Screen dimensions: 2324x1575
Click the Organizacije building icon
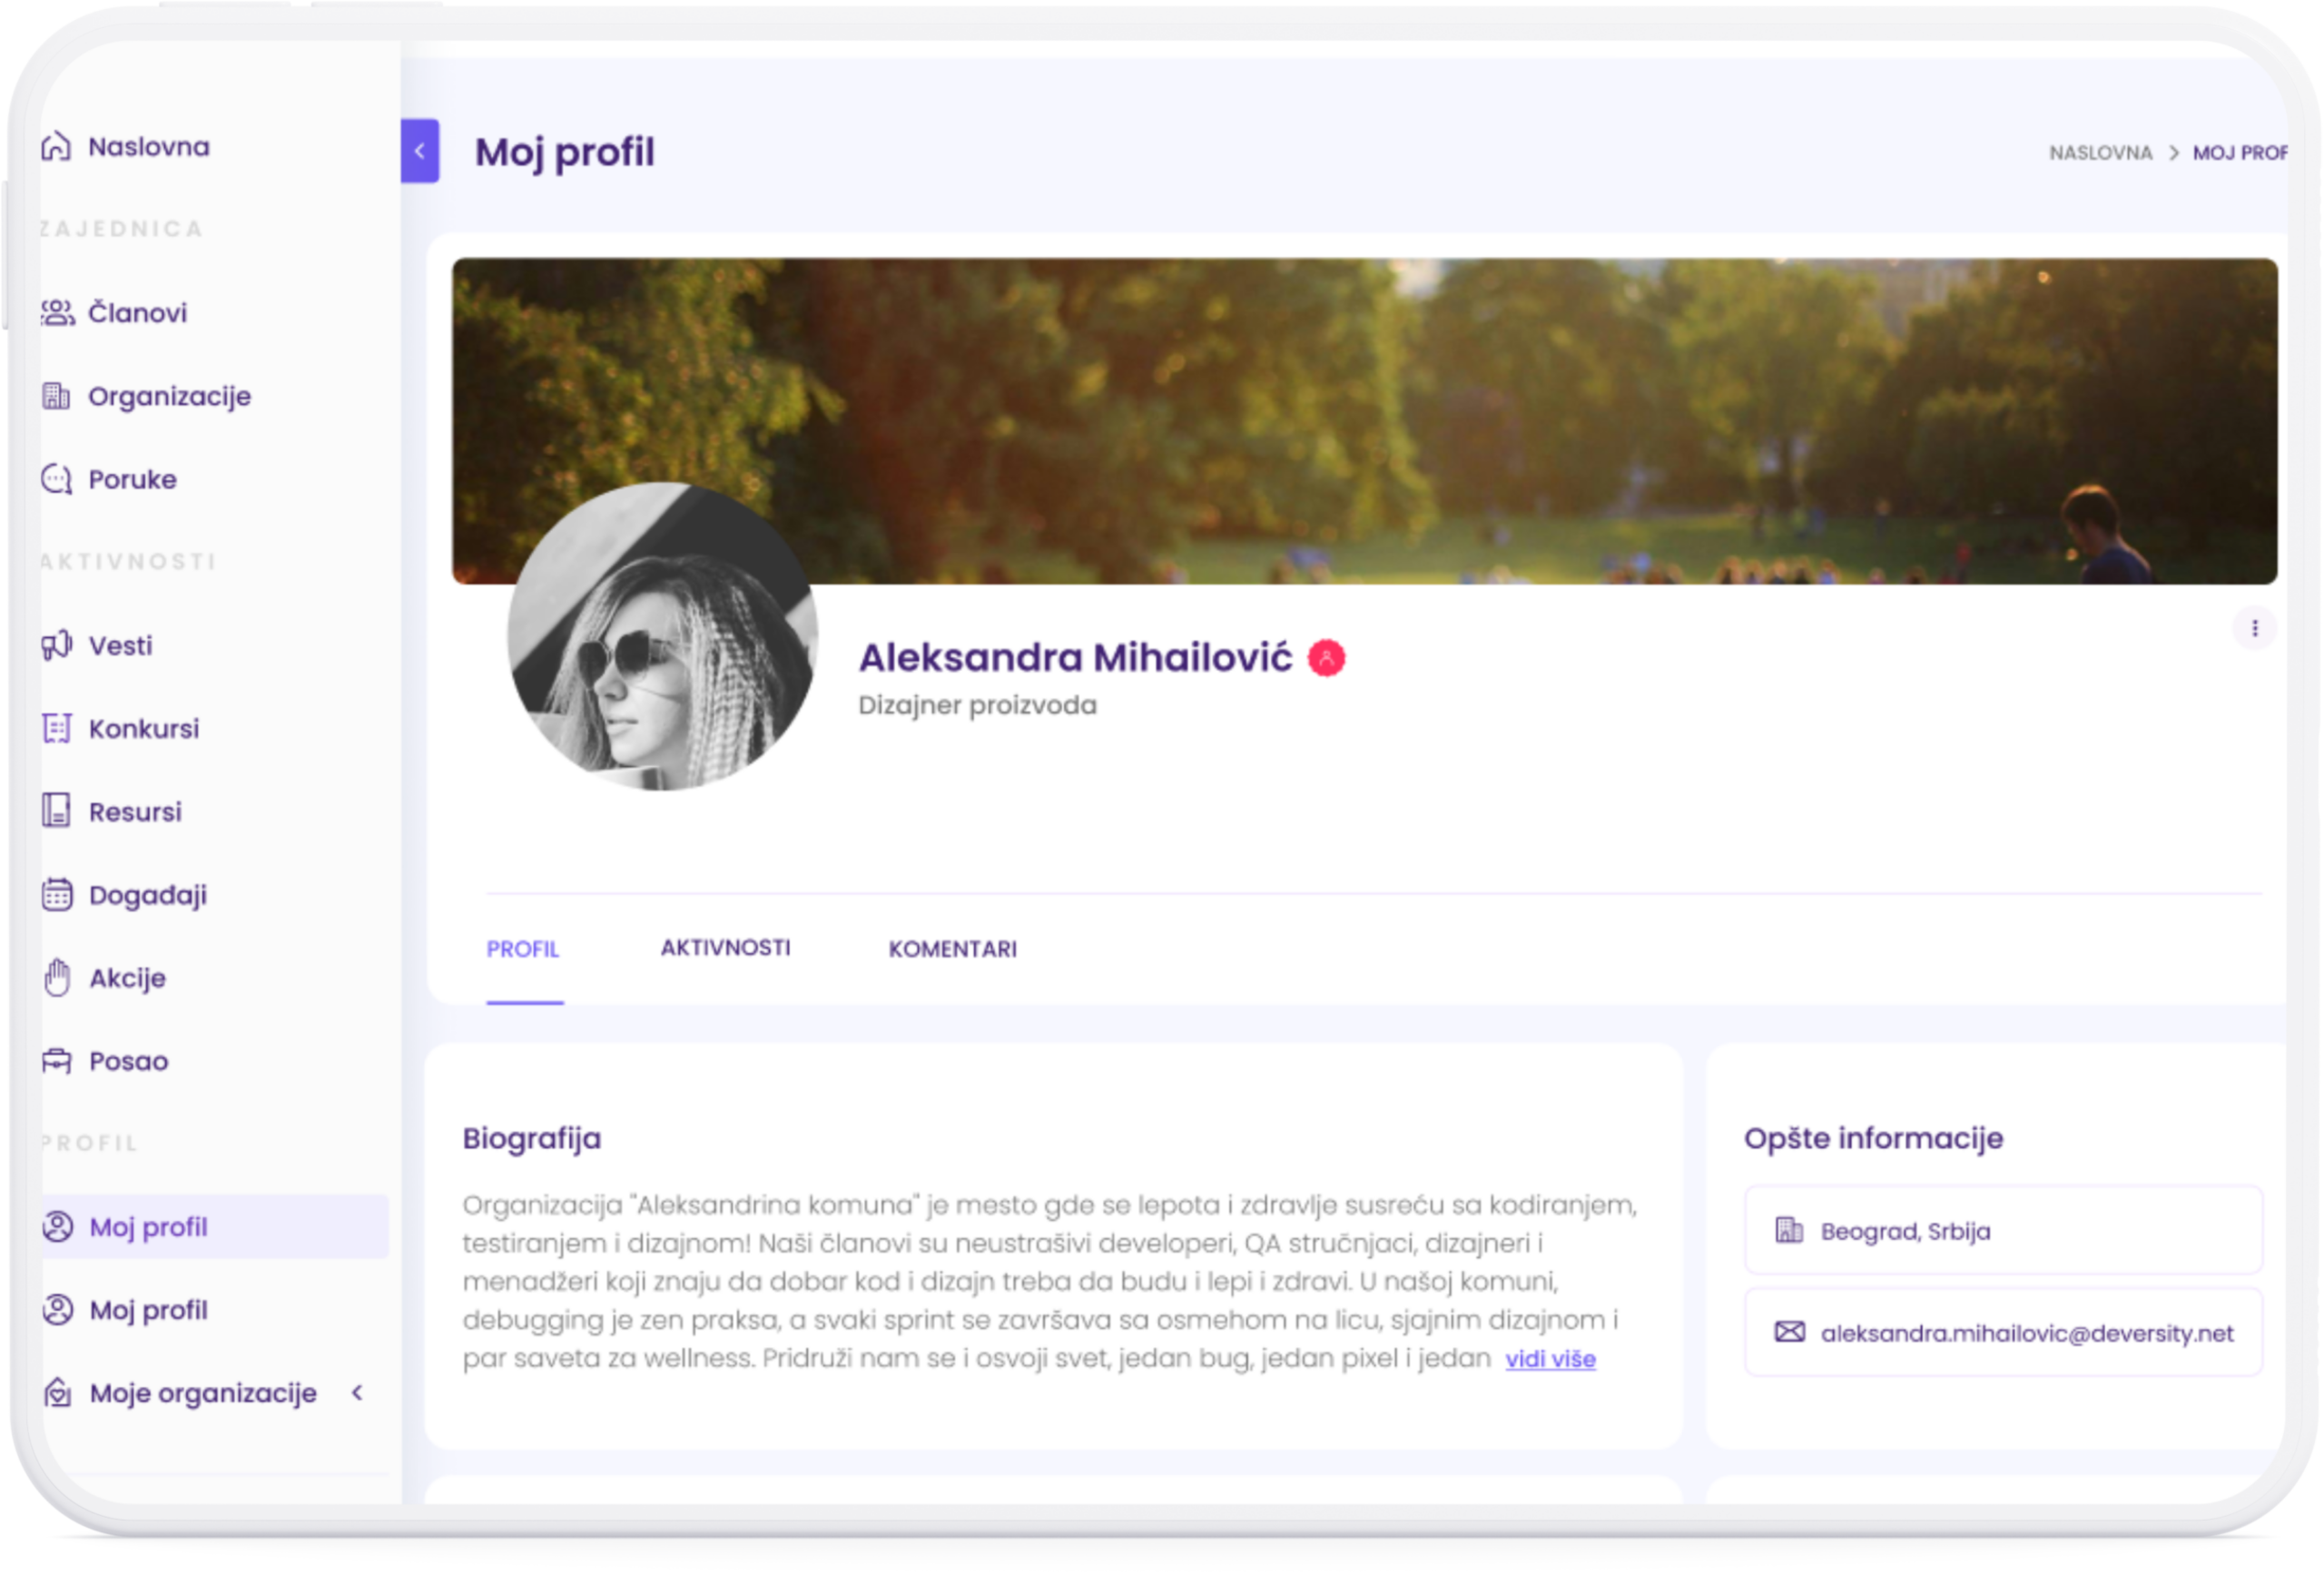pyautogui.click(x=56, y=396)
